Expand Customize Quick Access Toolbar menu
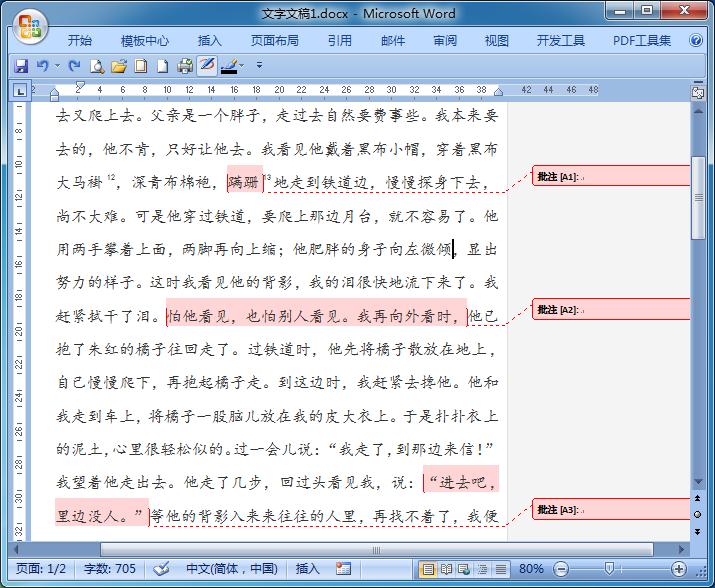The height and width of the screenshot is (588, 715). click(x=259, y=65)
